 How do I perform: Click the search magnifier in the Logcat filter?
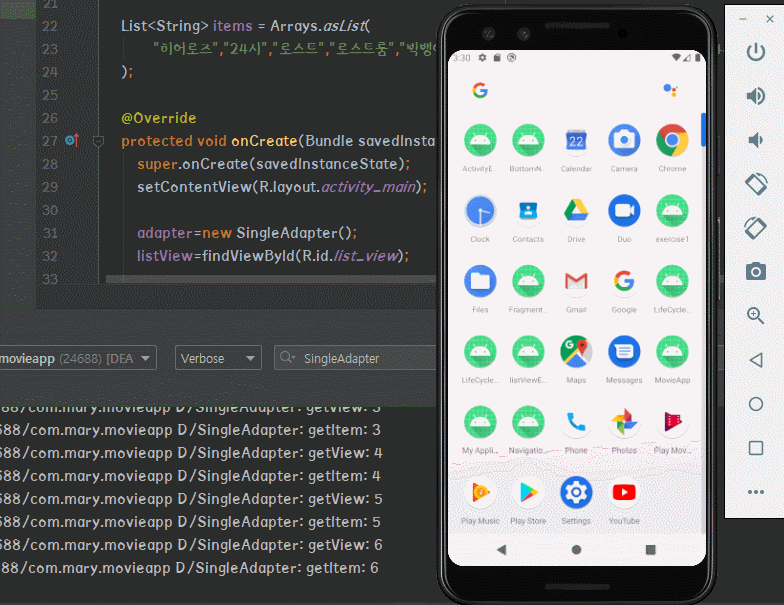pos(287,358)
